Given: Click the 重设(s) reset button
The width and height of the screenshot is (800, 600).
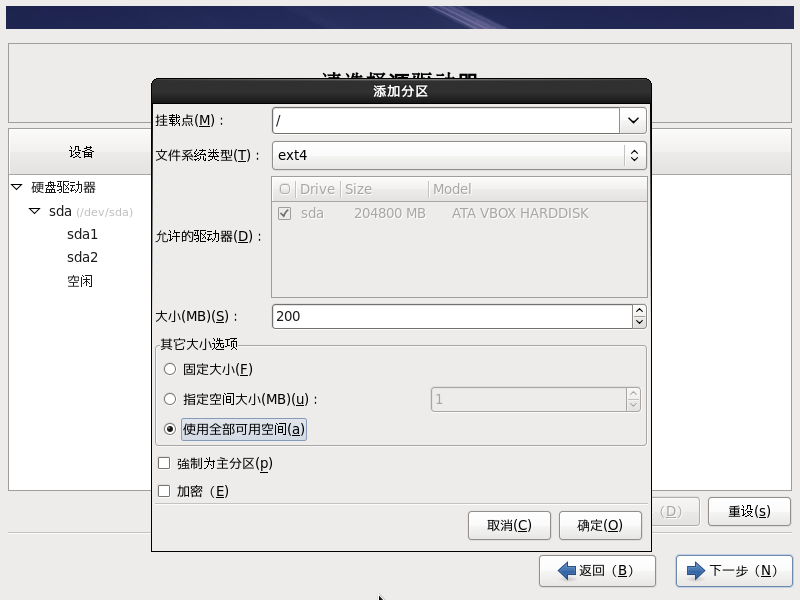Looking at the screenshot, I should [x=749, y=511].
